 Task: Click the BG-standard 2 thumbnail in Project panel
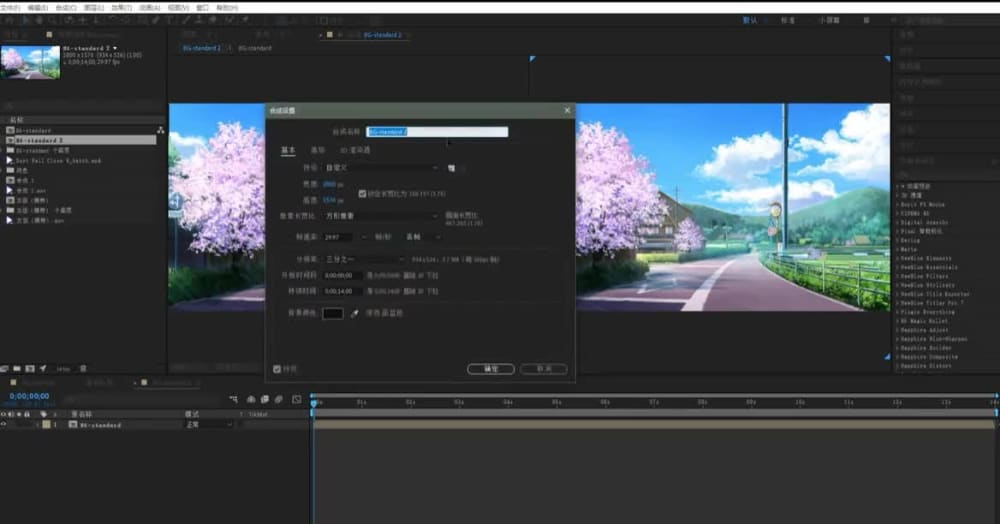point(30,62)
